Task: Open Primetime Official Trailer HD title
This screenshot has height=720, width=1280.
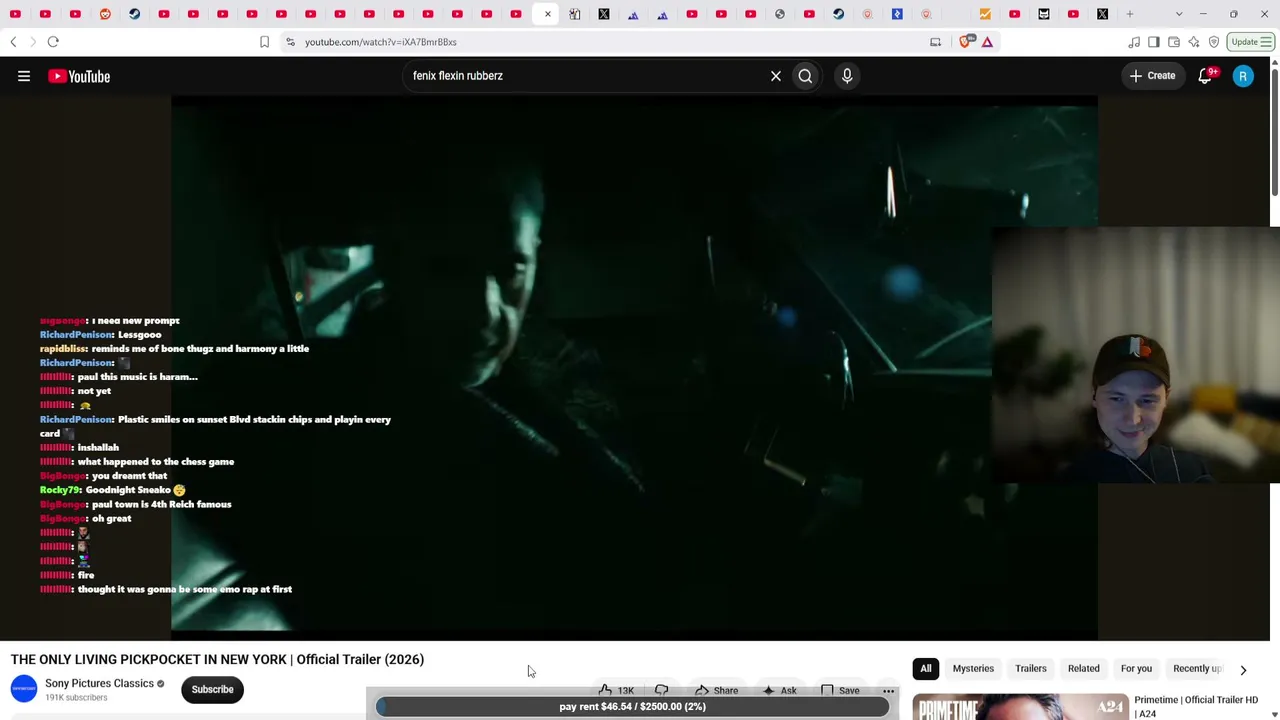Action: pos(1196,706)
